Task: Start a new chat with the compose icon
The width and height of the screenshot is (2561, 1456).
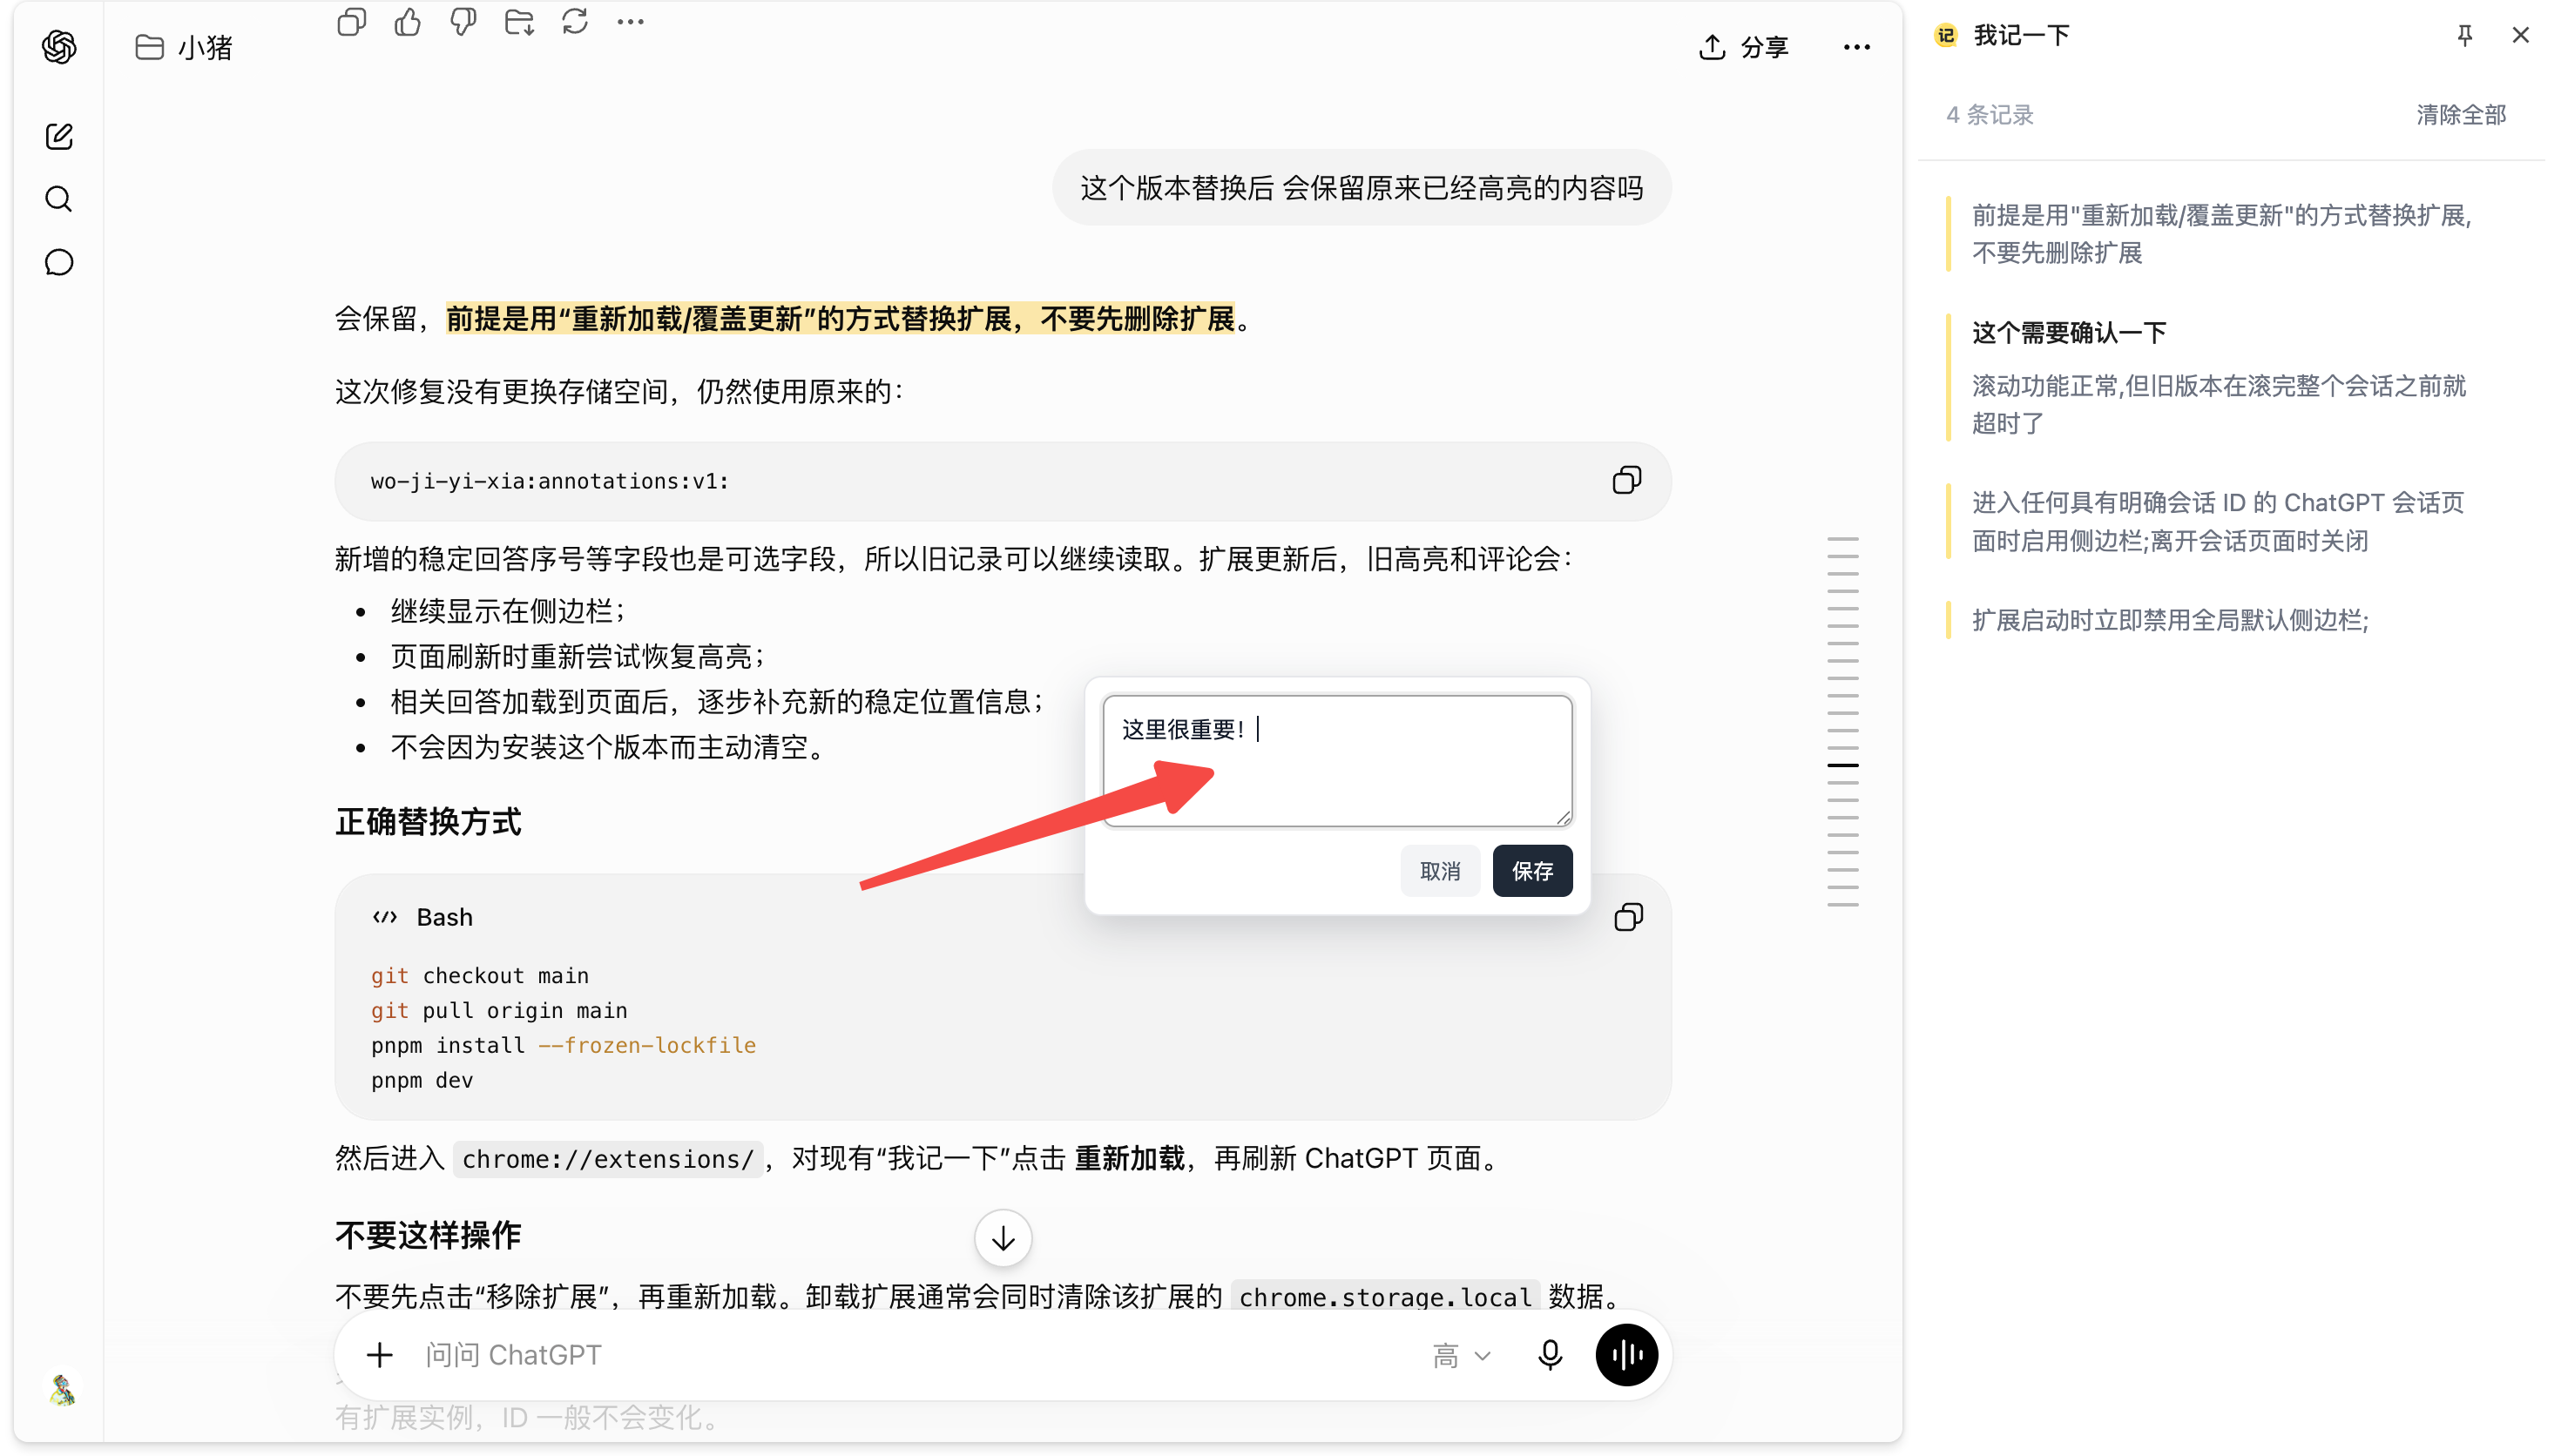Action: [59, 136]
